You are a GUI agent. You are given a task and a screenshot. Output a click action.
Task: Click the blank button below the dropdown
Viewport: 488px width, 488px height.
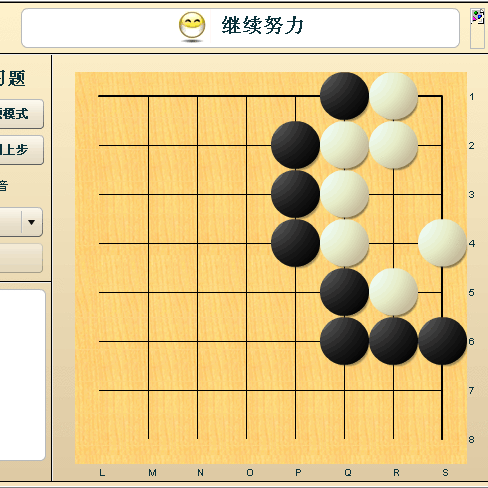pyautogui.click(x=21, y=258)
